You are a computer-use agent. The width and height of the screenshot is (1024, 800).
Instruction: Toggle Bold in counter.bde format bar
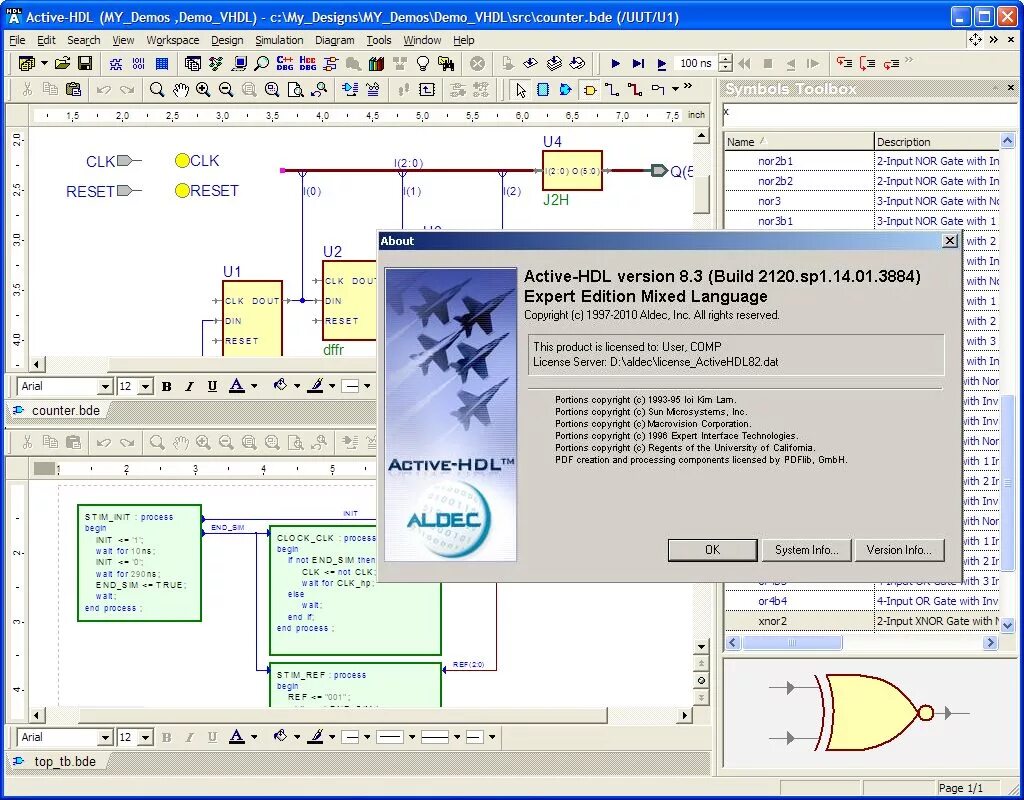(167, 387)
